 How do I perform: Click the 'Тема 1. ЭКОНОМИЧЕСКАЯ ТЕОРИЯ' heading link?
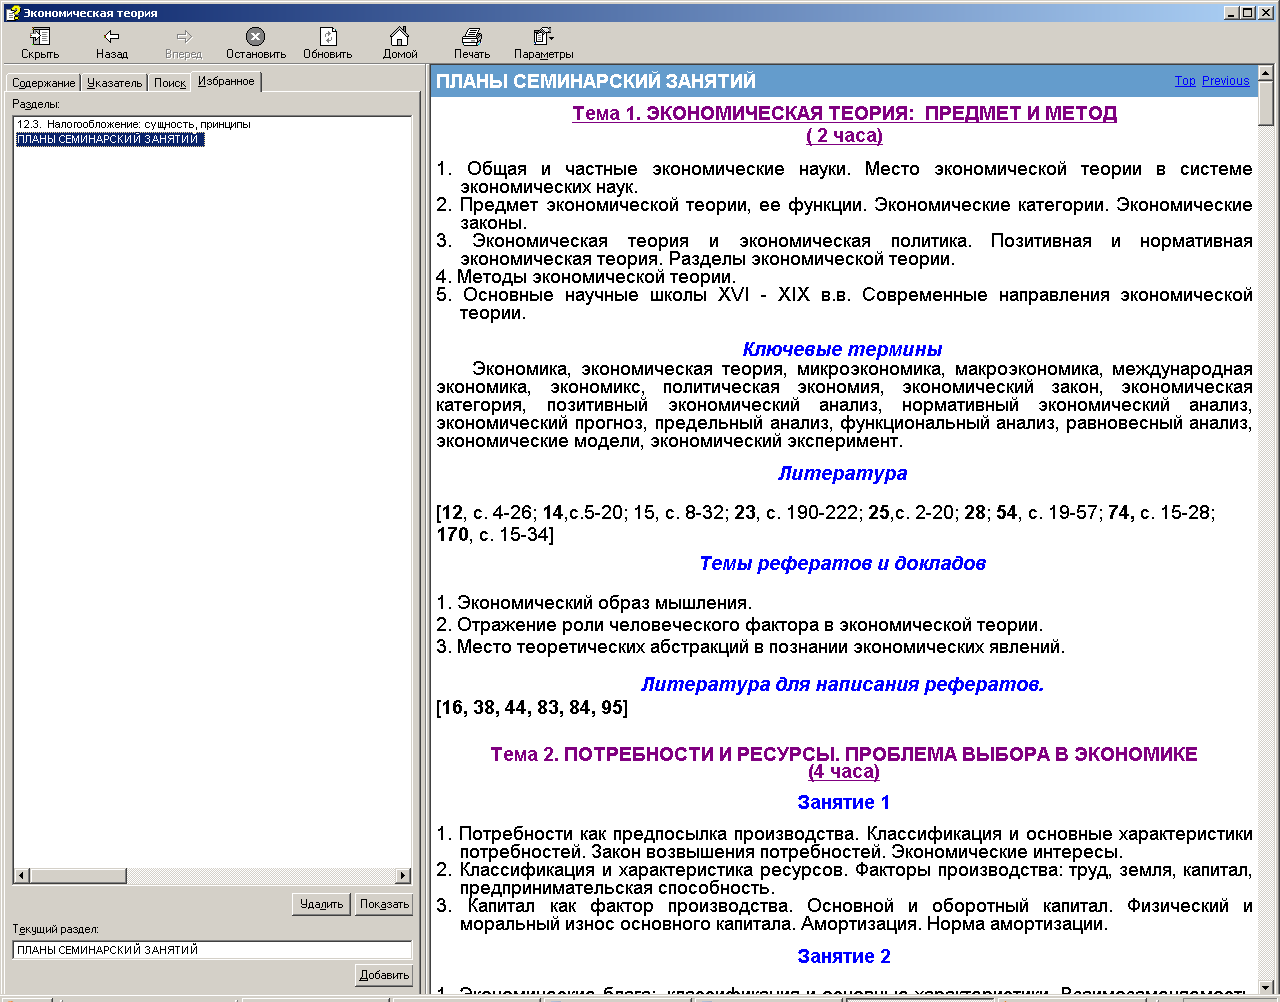(x=844, y=113)
